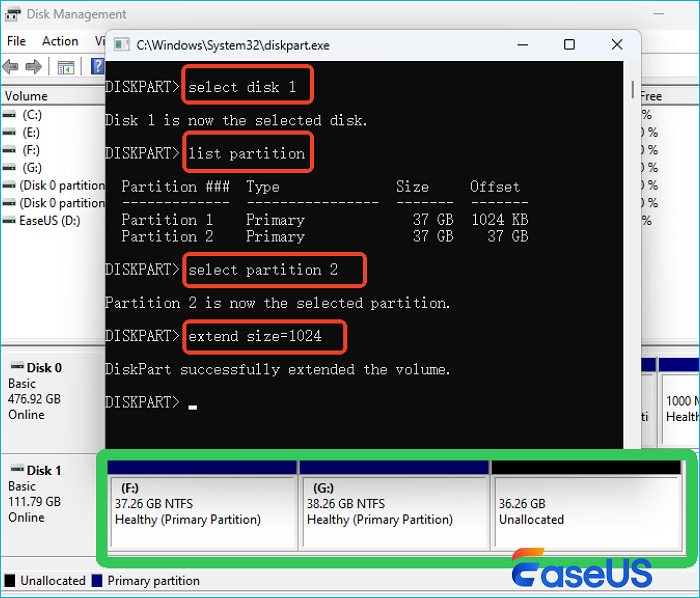Screen dimensions: 700x598
Task: Select the (E:) volume drive icon
Action: click(x=9, y=133)
